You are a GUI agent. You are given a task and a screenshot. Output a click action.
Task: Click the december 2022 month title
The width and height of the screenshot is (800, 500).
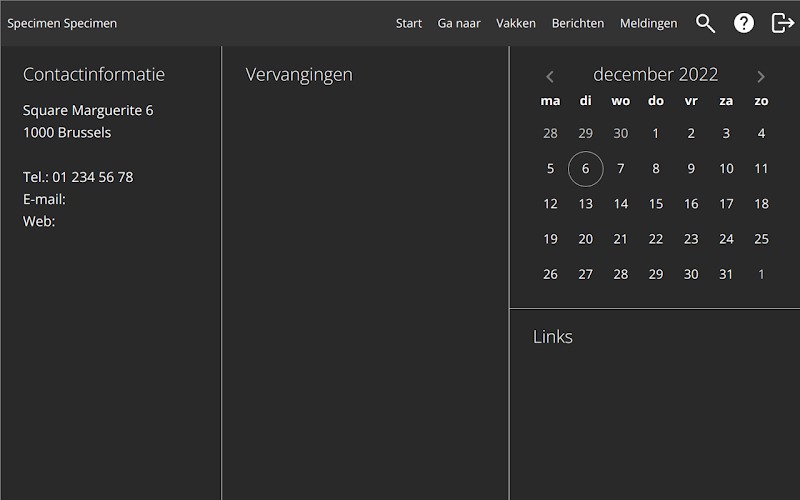(x=656, y=74)
